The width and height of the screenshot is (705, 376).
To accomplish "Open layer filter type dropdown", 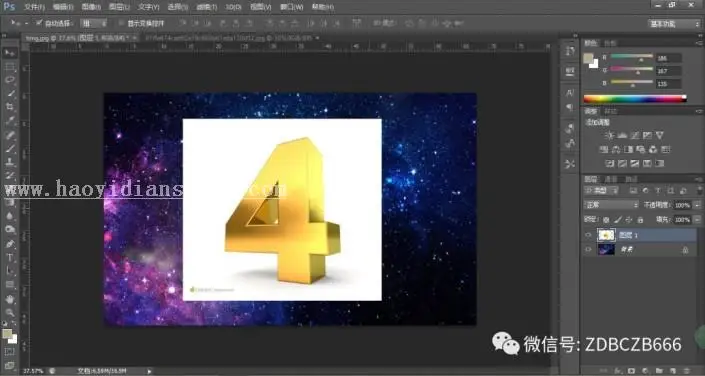I will point(602,191).
